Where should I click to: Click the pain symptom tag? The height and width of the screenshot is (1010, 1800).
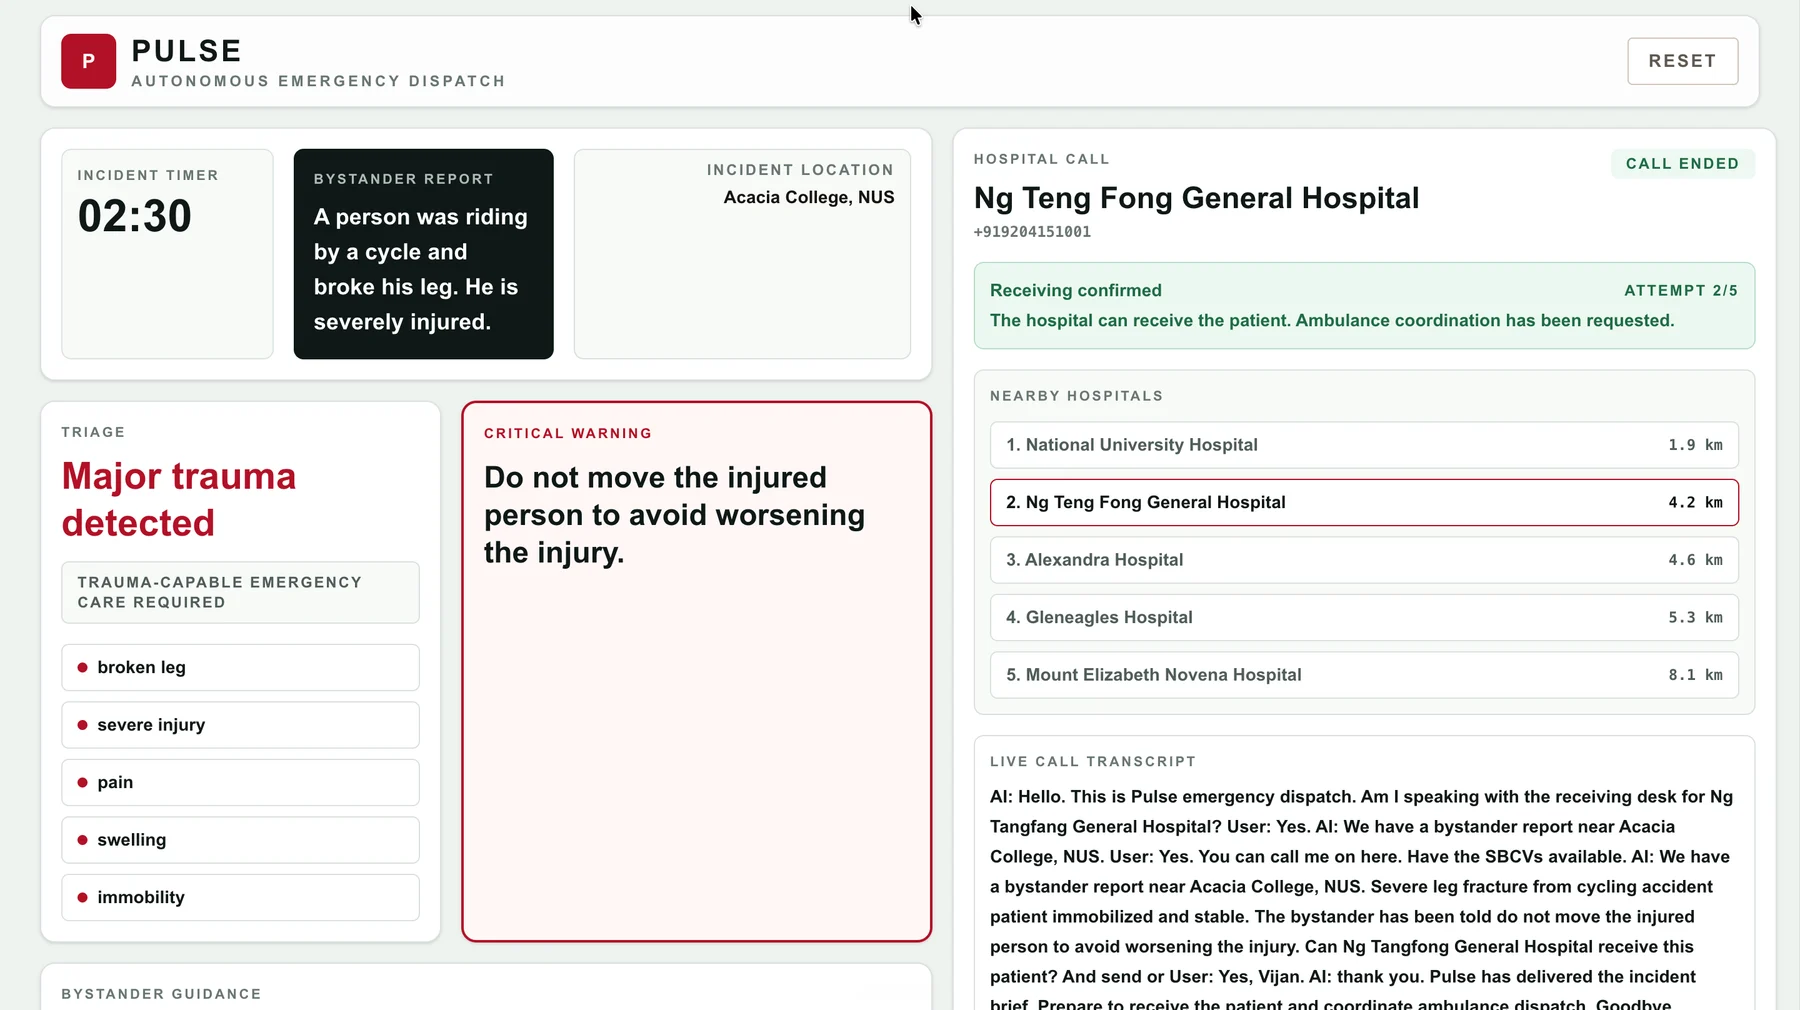tap(240, 782)
